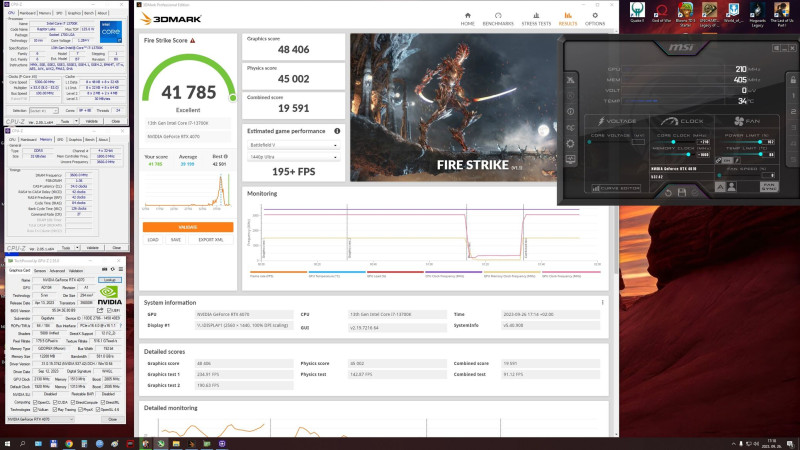Toggle the DirectCompute checkbox in GPU-Z
Image resolution: width=800 pixels, height=450 pixels.
[72, 402]
